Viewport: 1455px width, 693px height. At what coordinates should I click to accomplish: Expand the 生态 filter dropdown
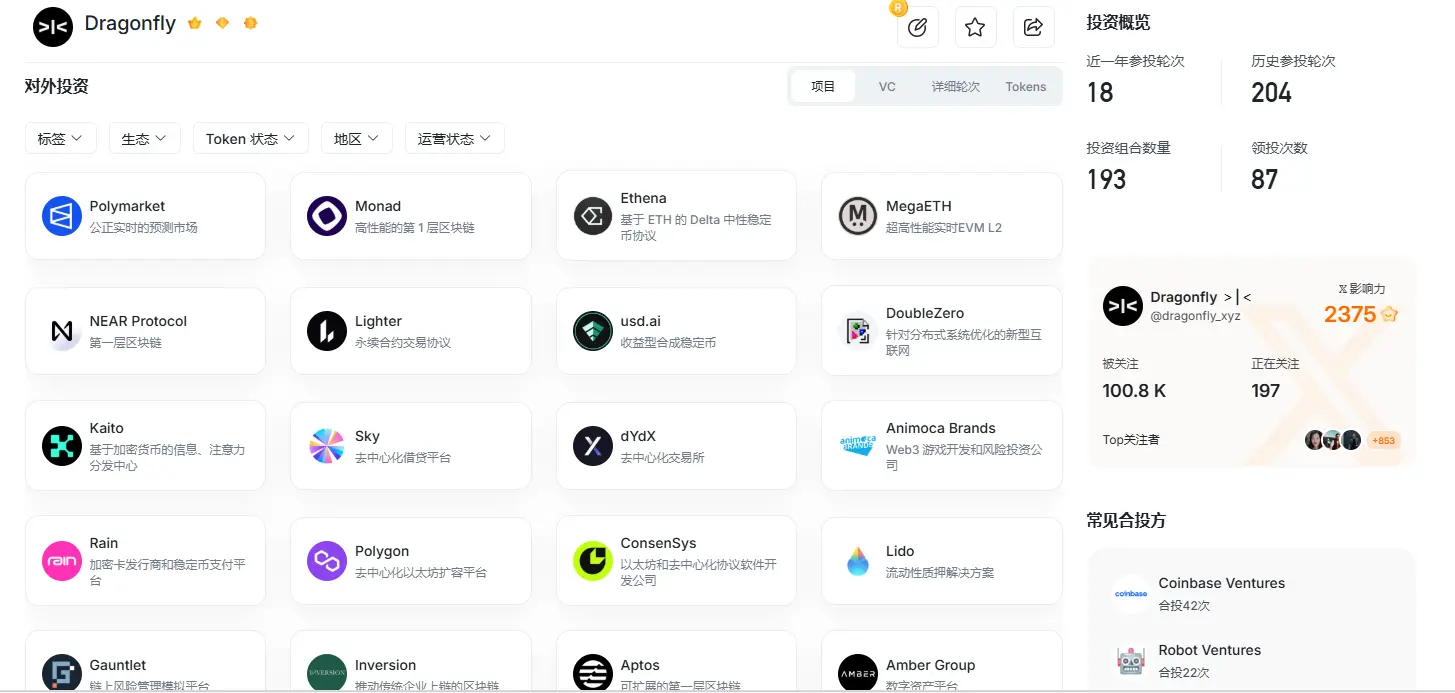coord(144,138)
